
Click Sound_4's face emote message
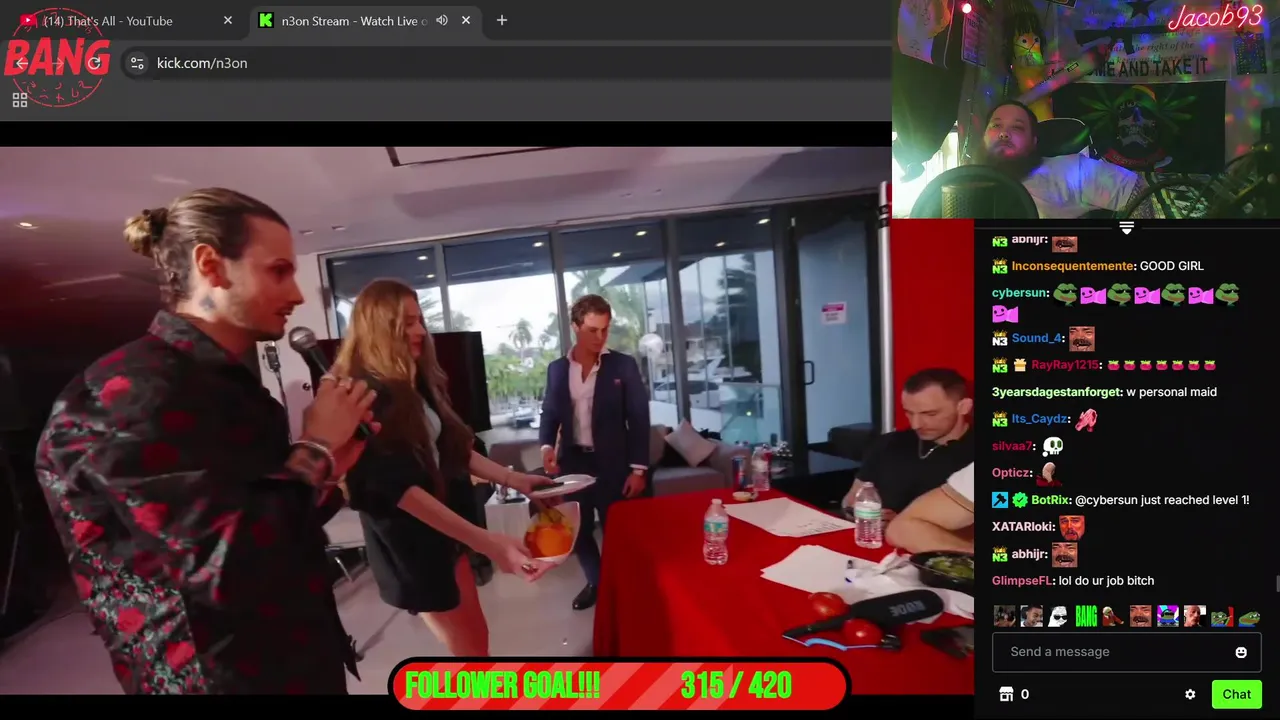pos(1082,338)
